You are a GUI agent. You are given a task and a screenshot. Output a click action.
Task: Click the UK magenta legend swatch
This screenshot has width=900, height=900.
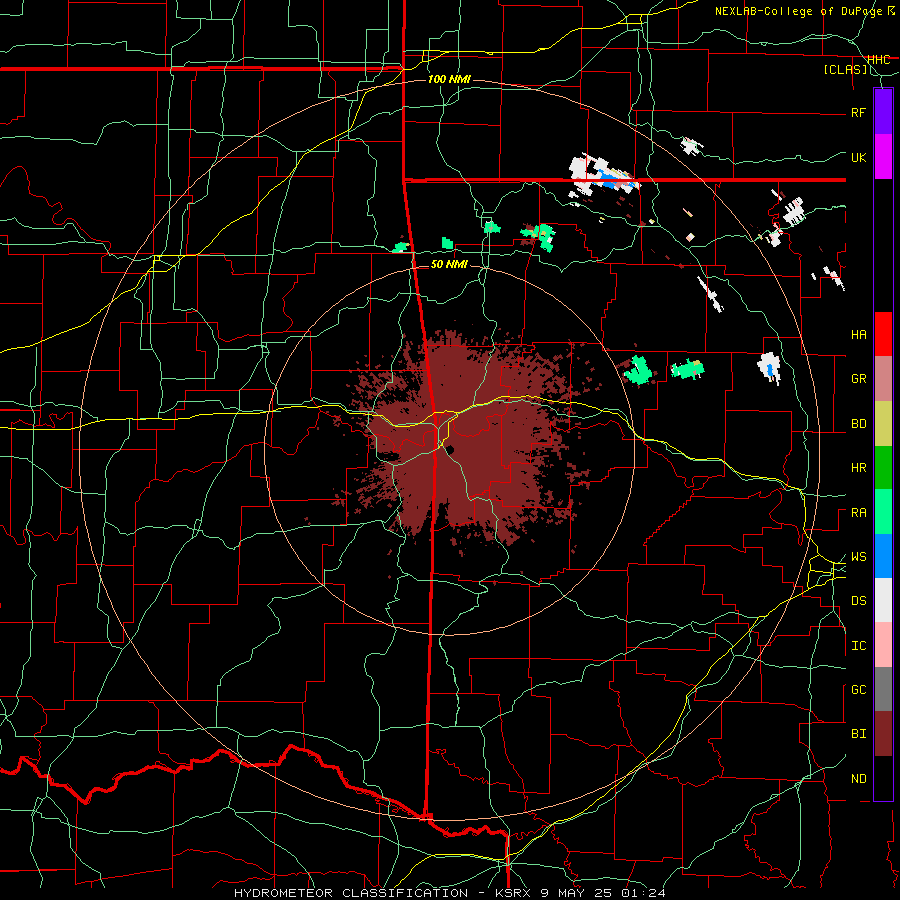(x=883, y=157)
